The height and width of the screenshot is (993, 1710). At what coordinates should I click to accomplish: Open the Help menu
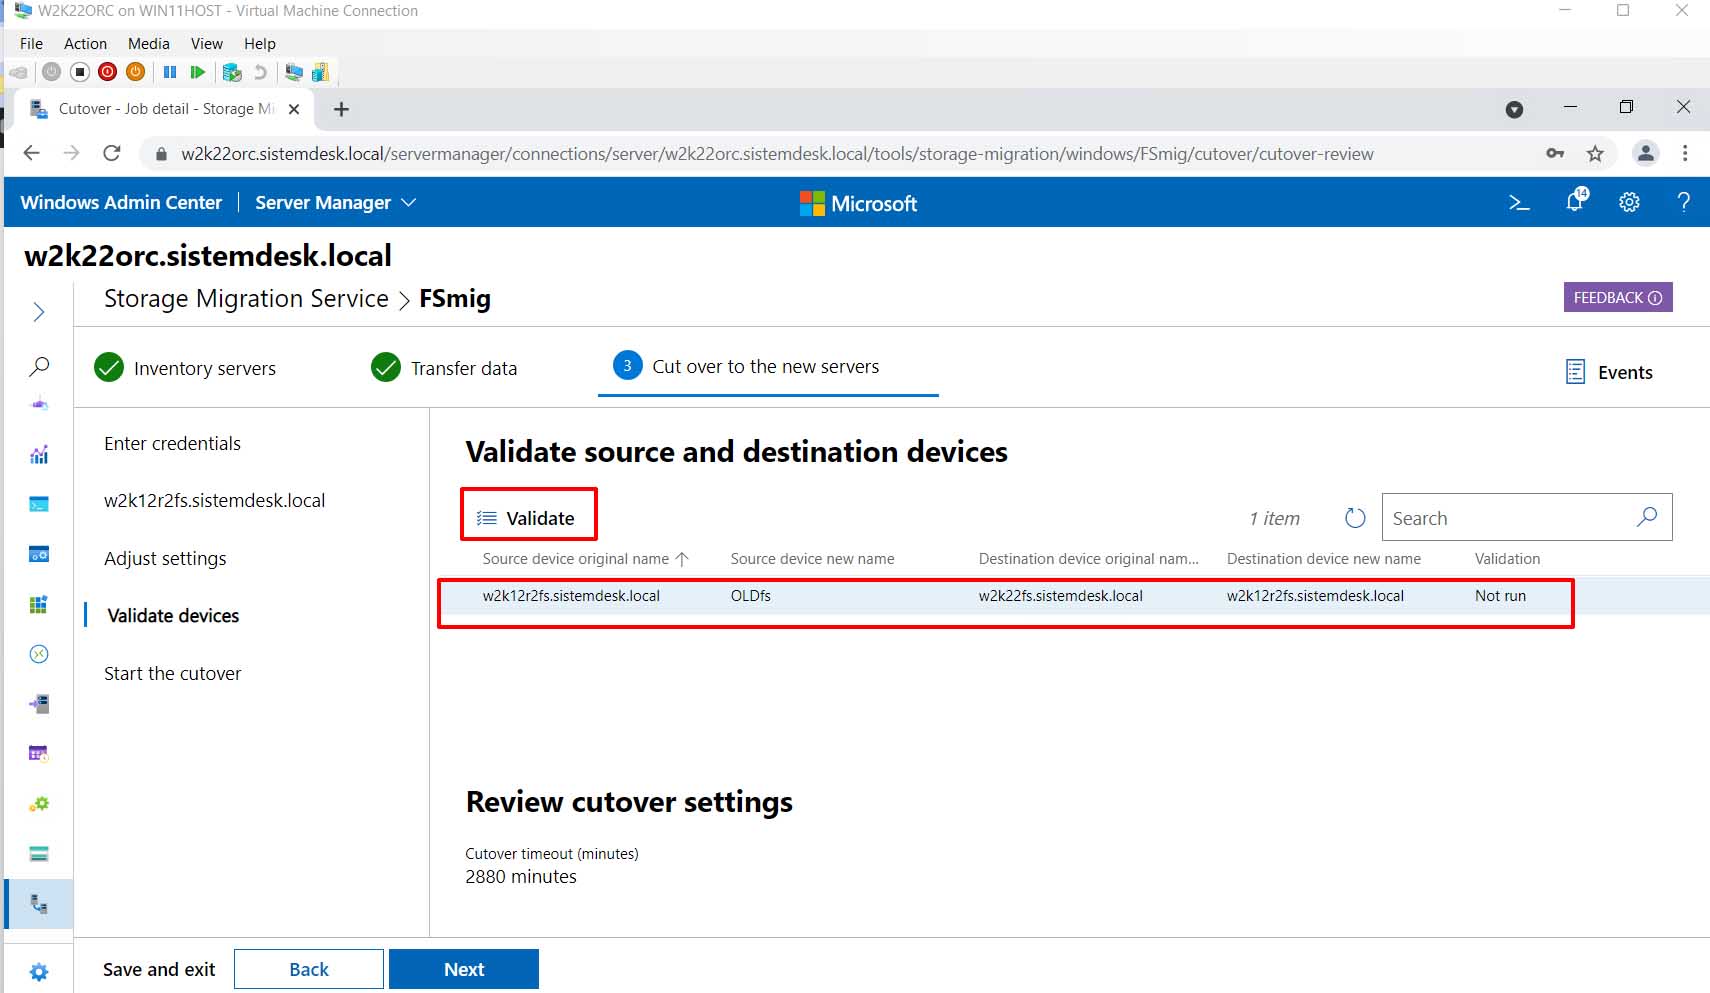(259, 44)
